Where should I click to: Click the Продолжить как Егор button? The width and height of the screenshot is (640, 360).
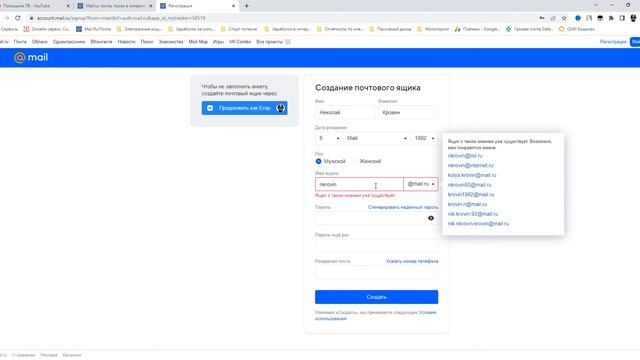tap(244, 108)
